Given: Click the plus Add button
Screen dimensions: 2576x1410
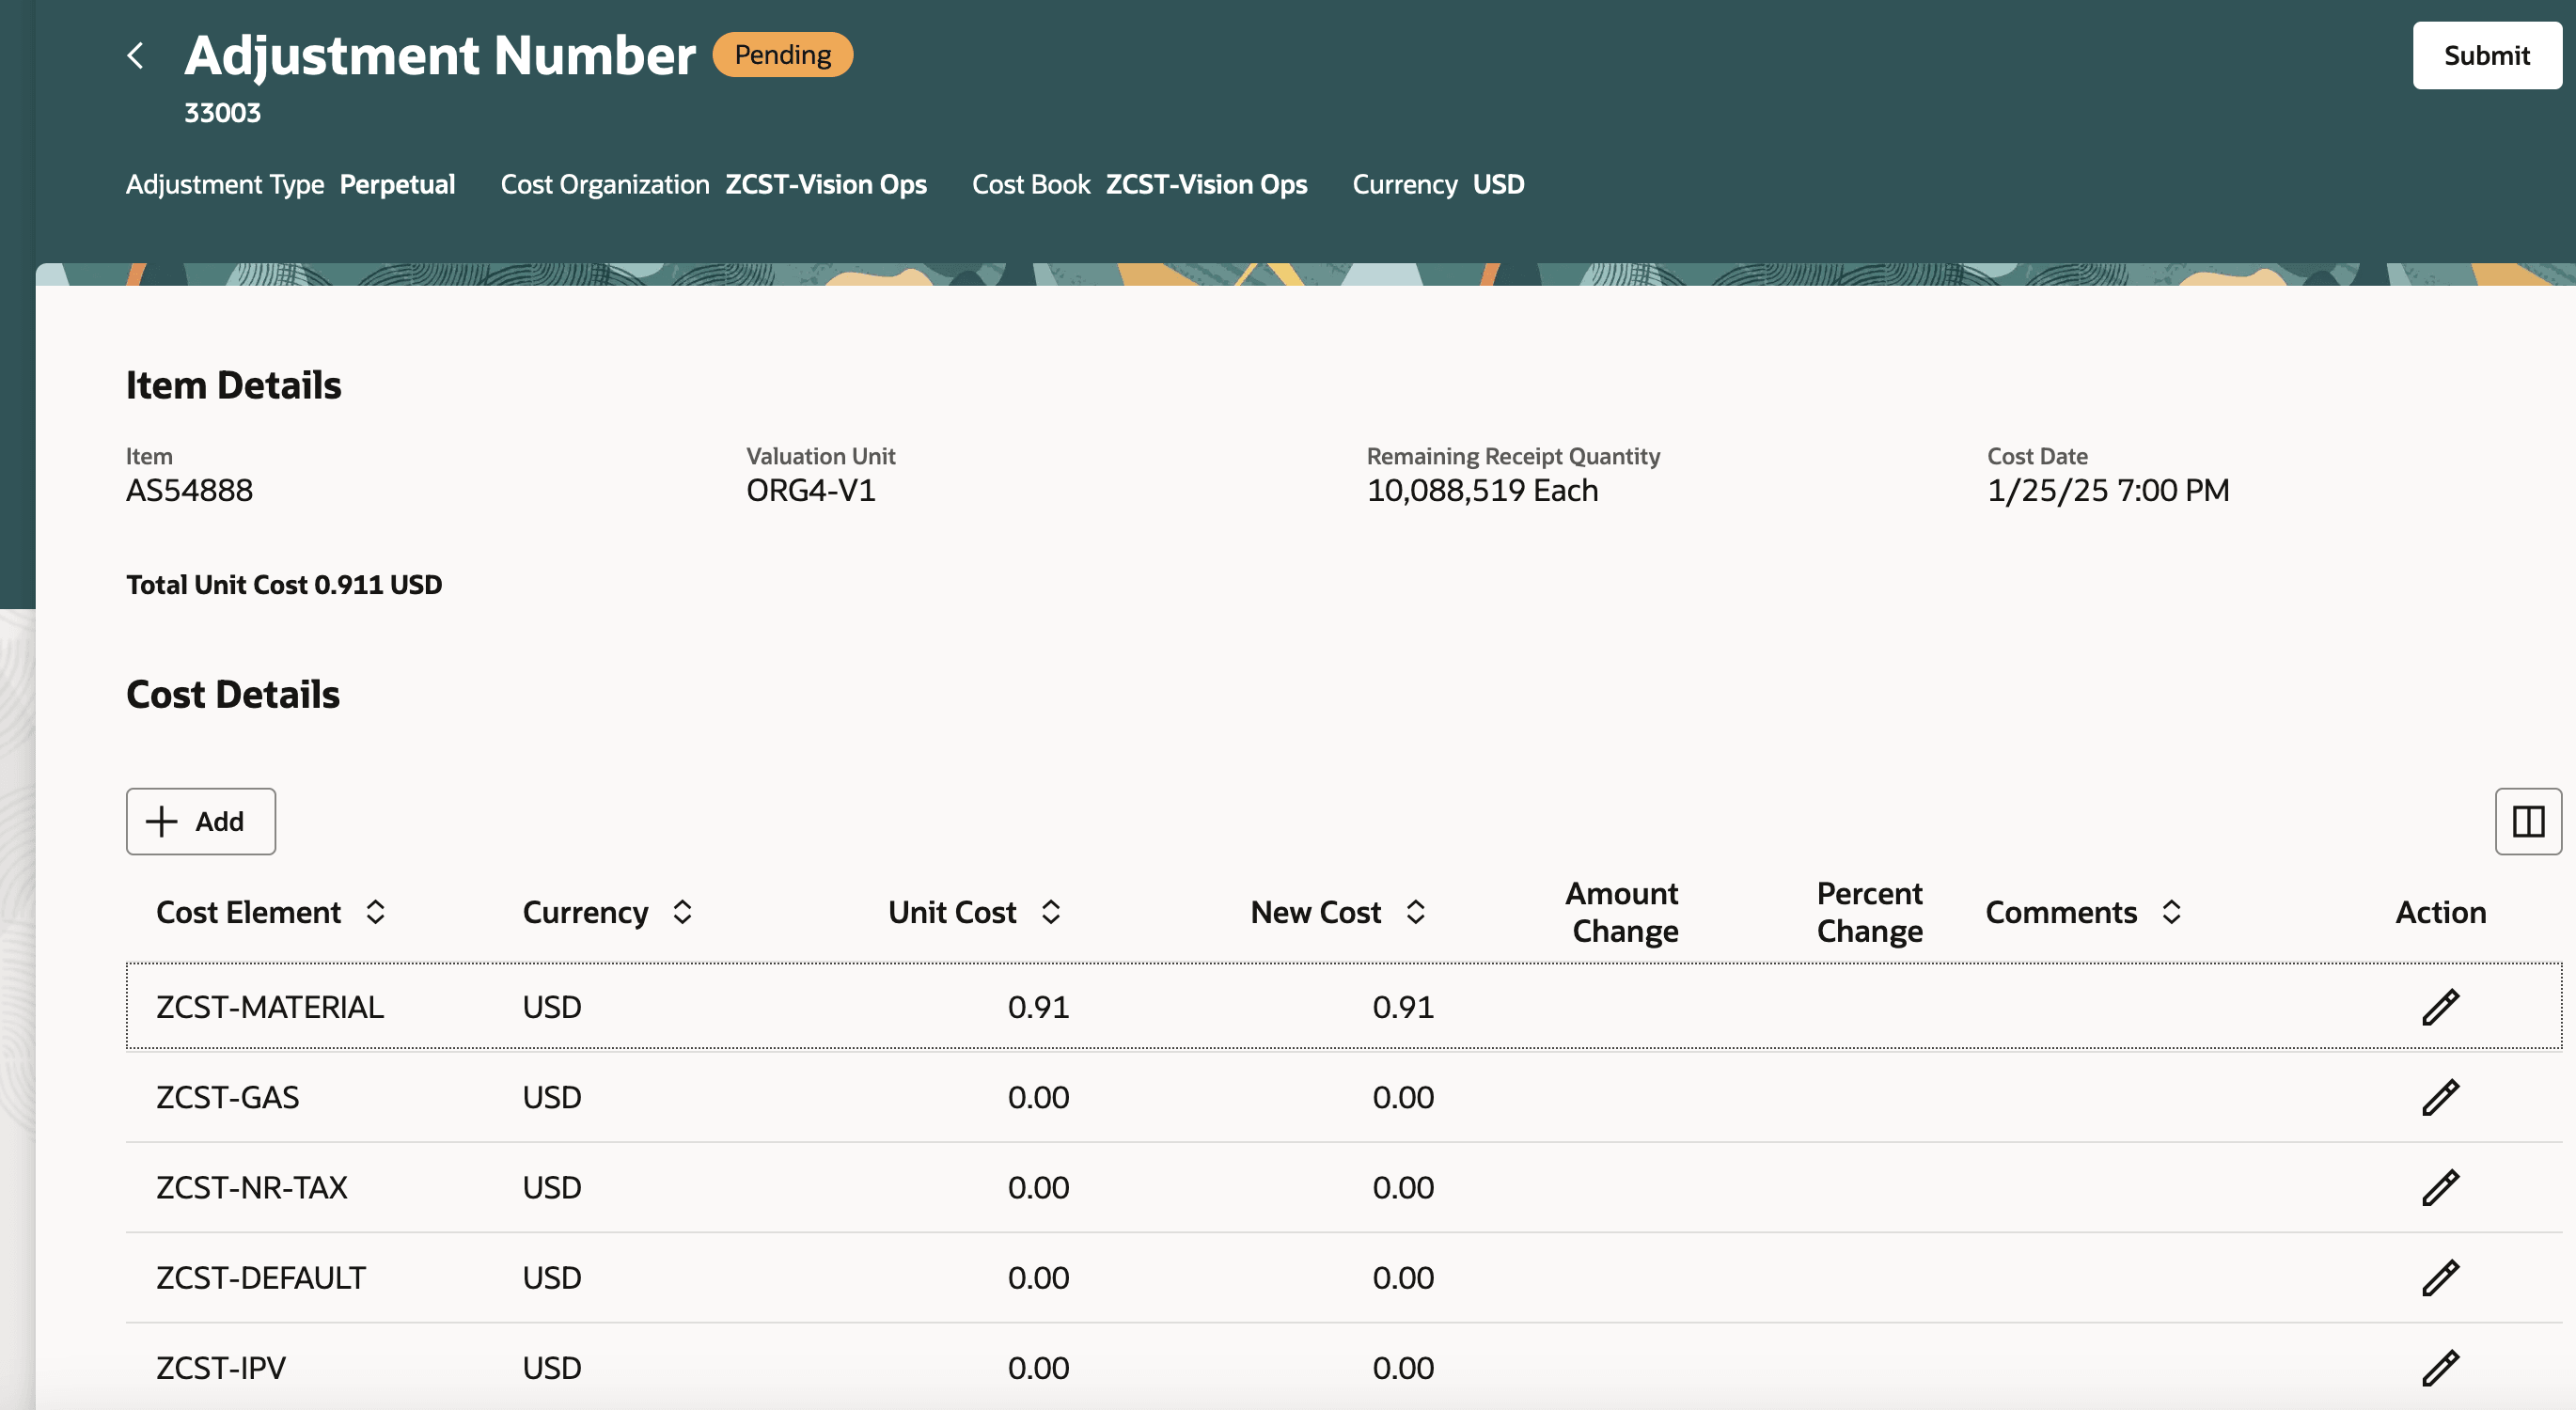Looking at the screenshot, I should pos(201,821).
